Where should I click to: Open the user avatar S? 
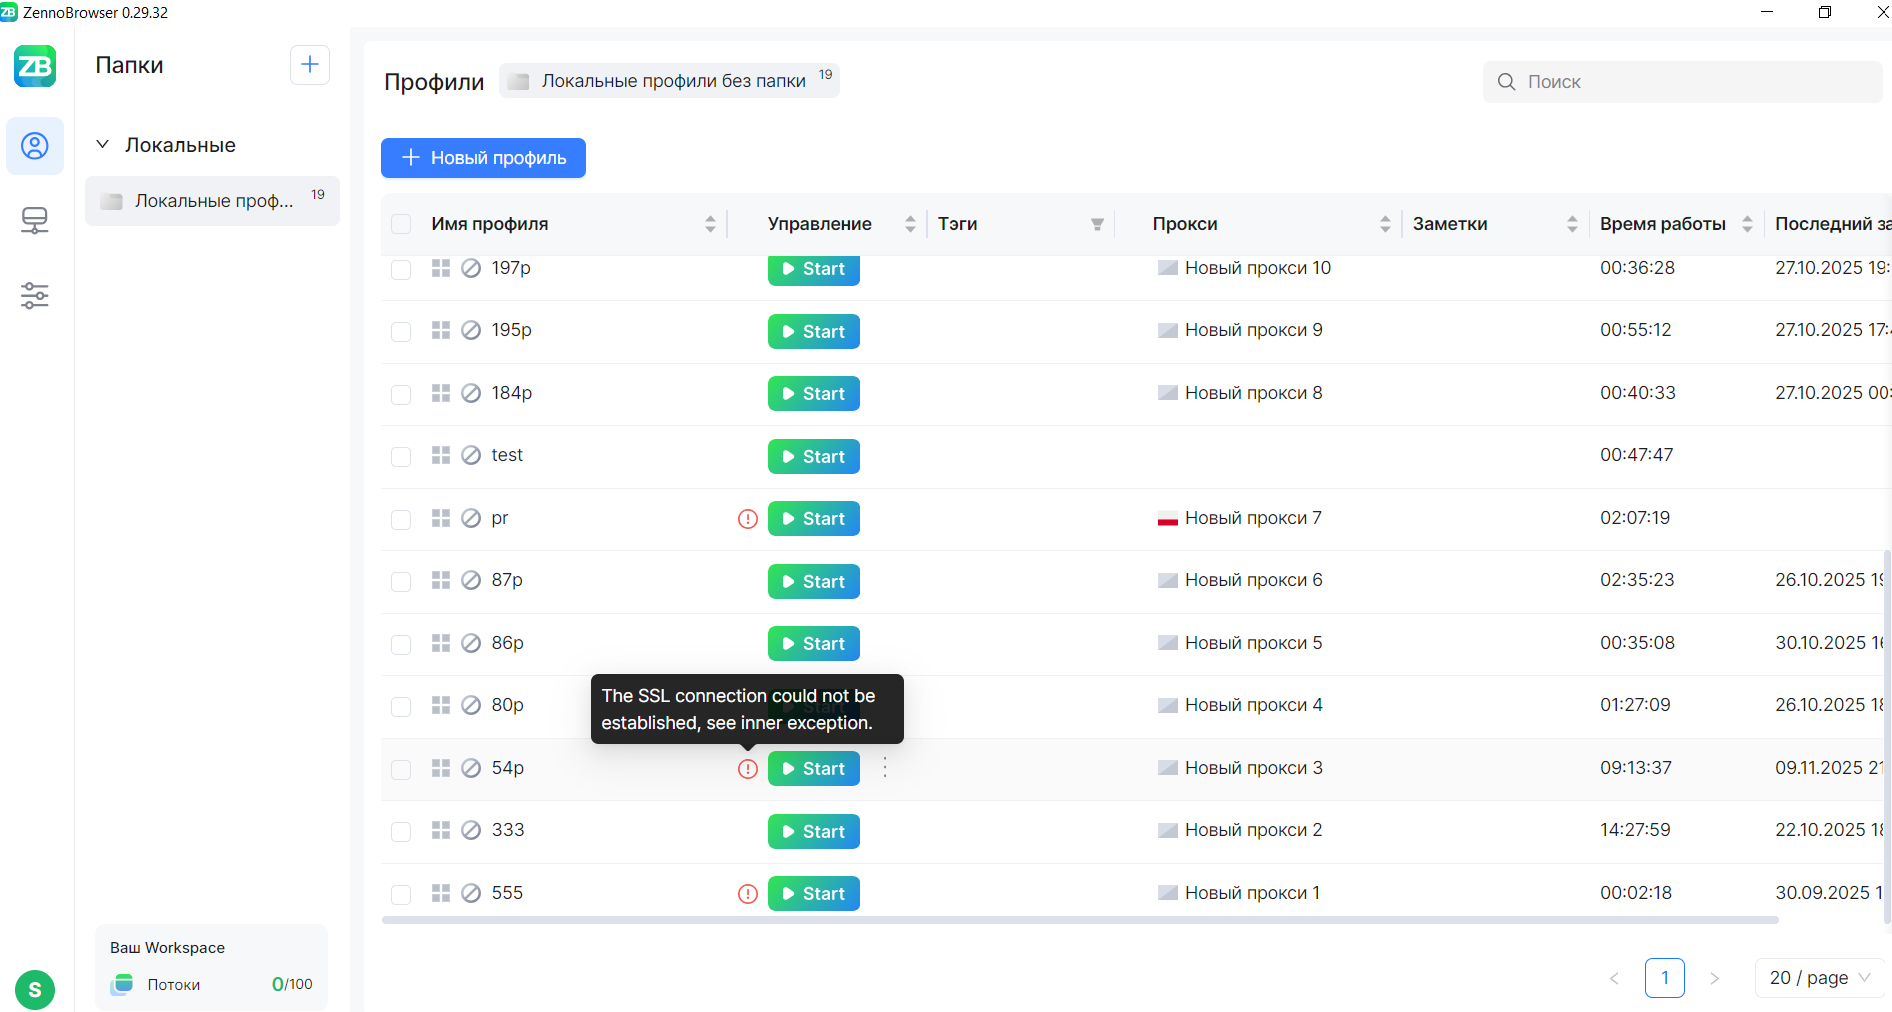[x=35, y=990]
